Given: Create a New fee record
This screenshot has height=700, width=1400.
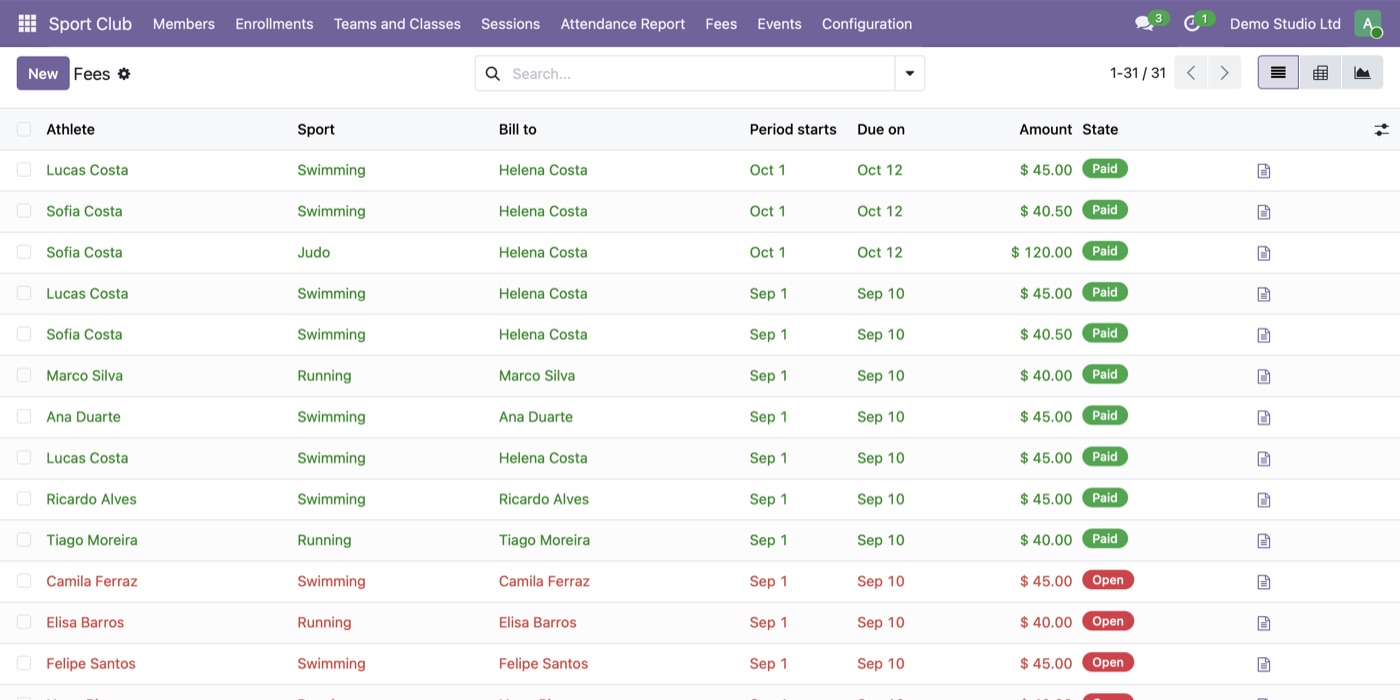Looking at the screenshot, I should pos(43,73).
